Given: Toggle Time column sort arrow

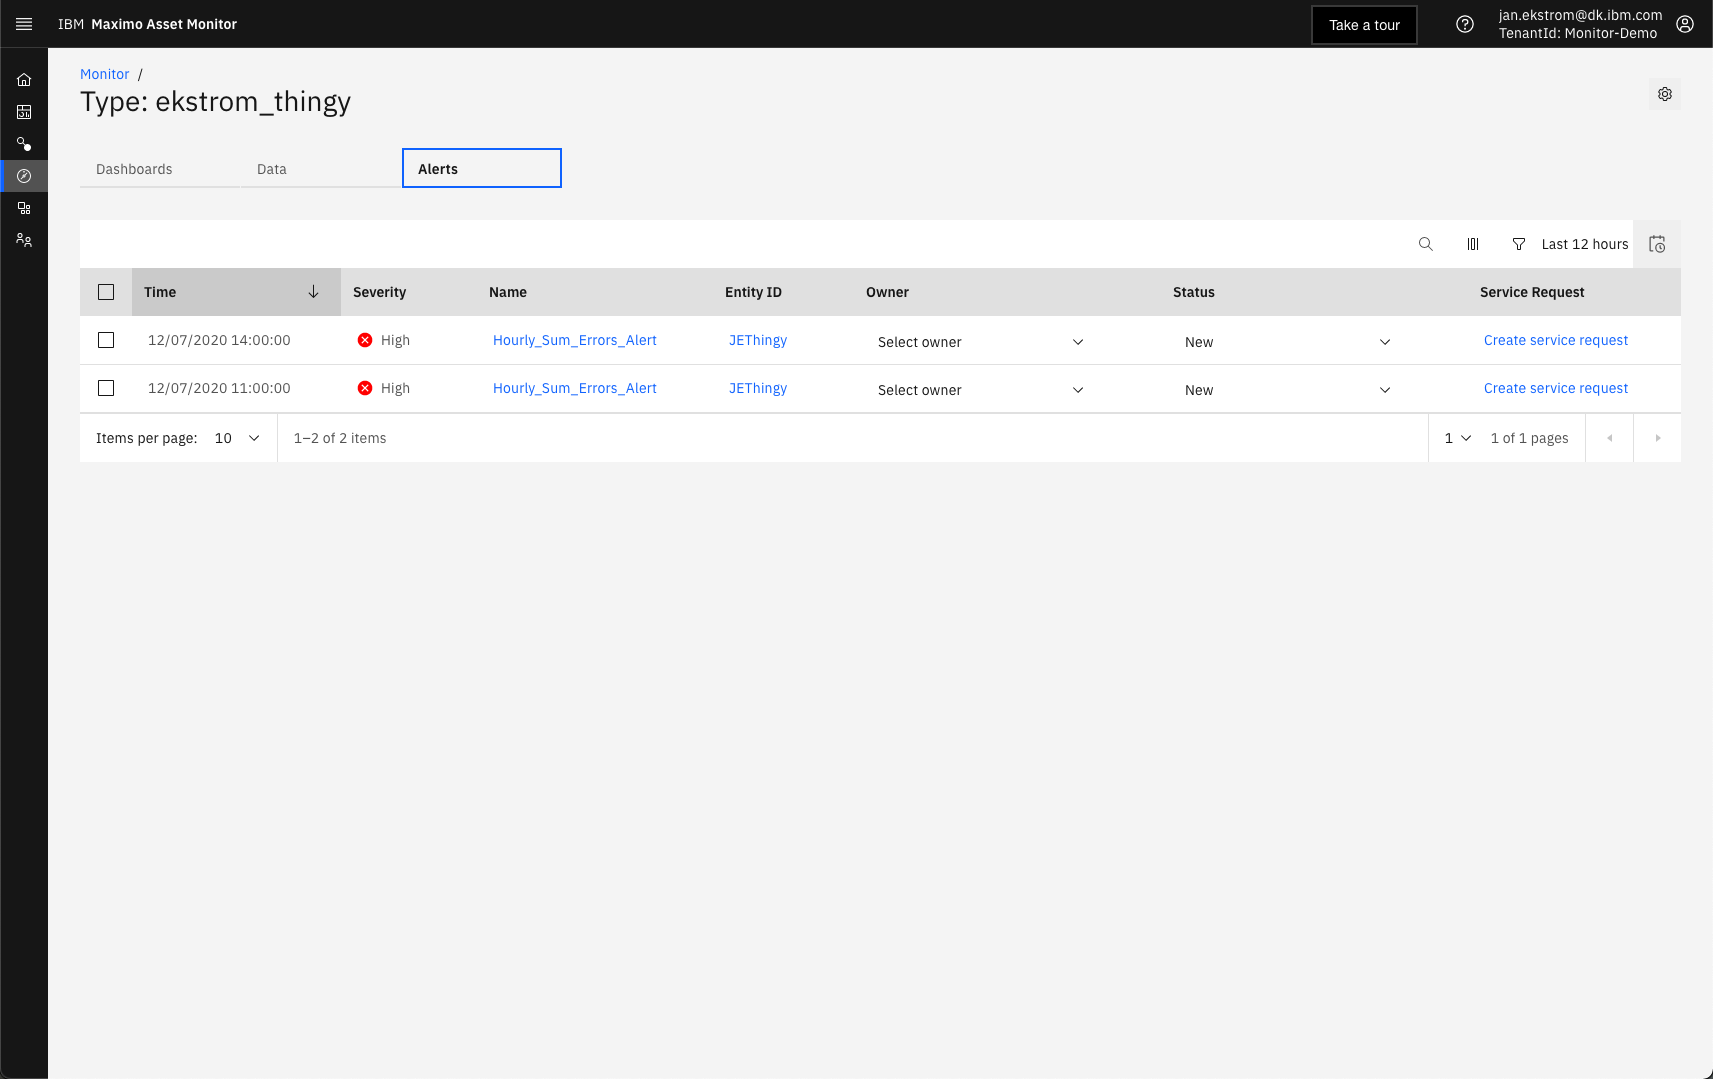Looking at the screenshot, I should (313, 292).
